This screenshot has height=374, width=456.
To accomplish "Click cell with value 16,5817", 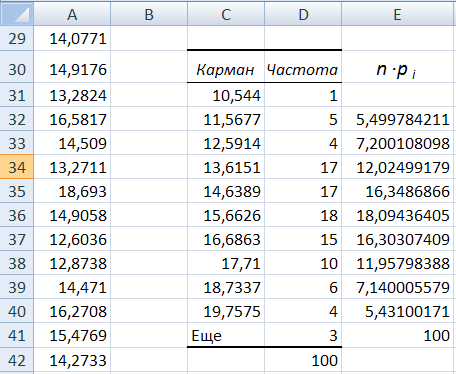I will point(72,119).
